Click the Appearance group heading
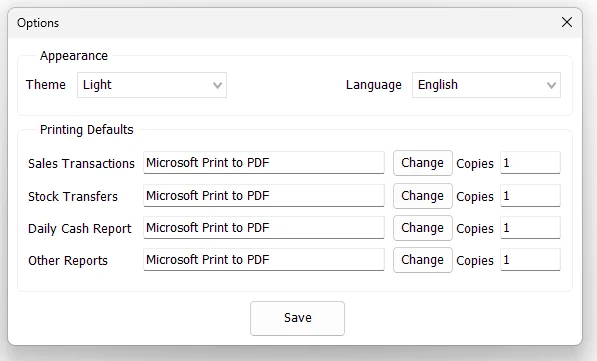 pos(74,56)
